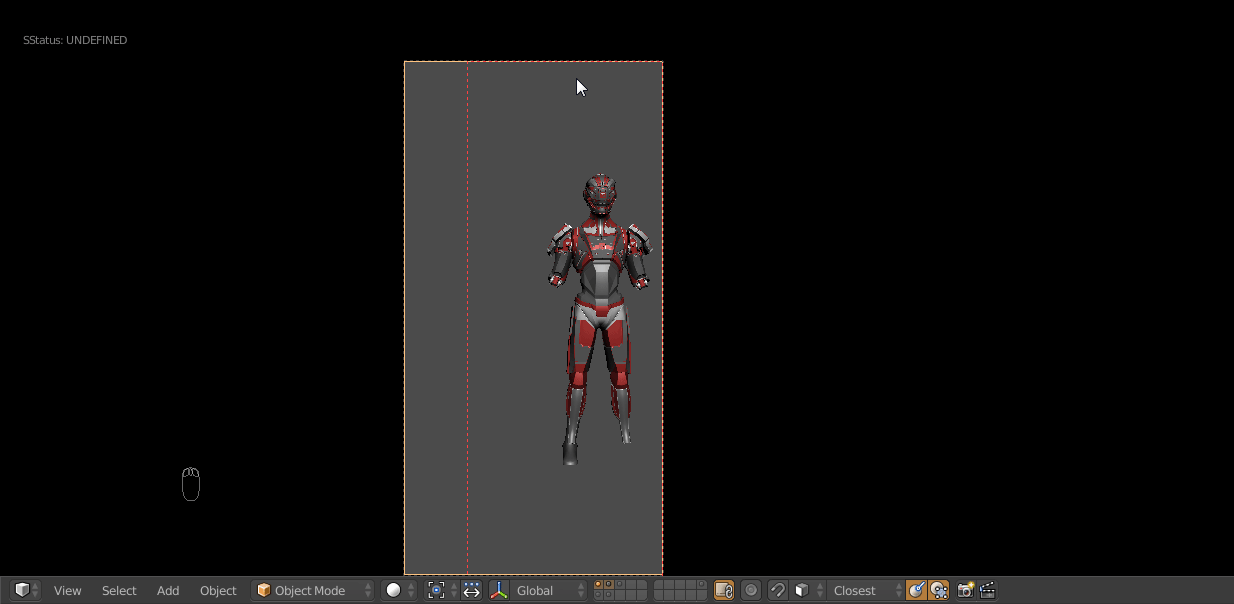Select the first scene layer button

click(x=598, y=585)
